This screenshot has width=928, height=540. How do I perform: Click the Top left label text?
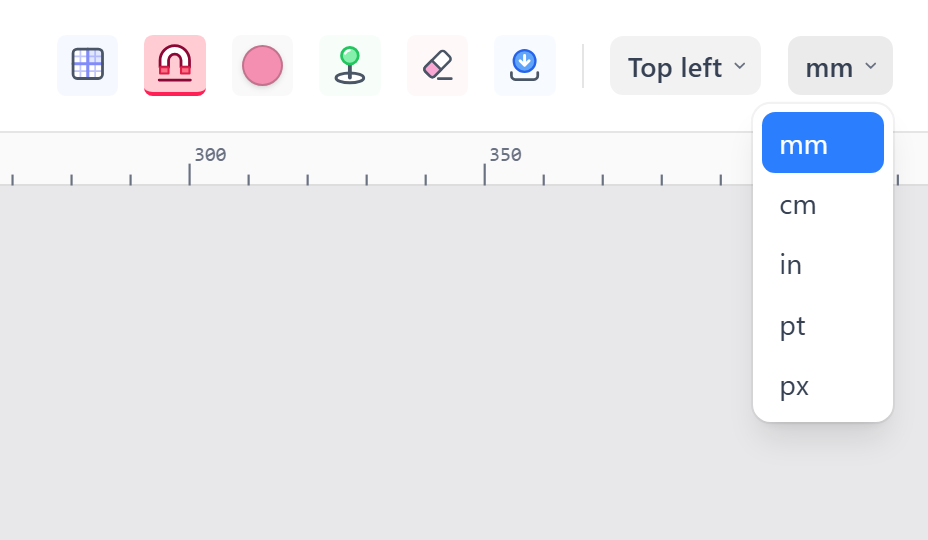coord(675,68)
